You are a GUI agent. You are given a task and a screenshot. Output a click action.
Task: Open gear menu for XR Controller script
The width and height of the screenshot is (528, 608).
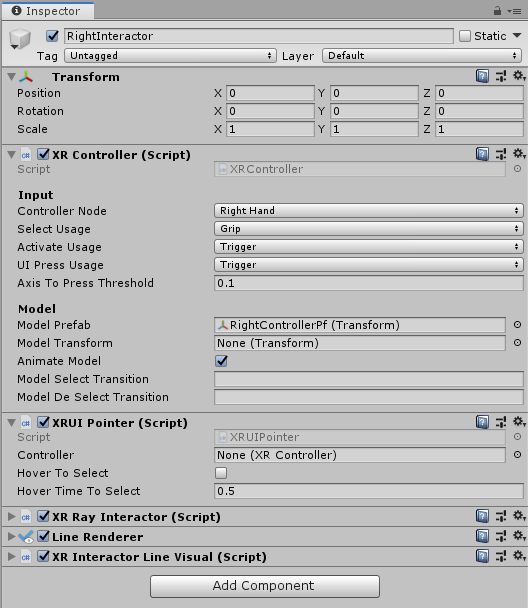(519, 154)
